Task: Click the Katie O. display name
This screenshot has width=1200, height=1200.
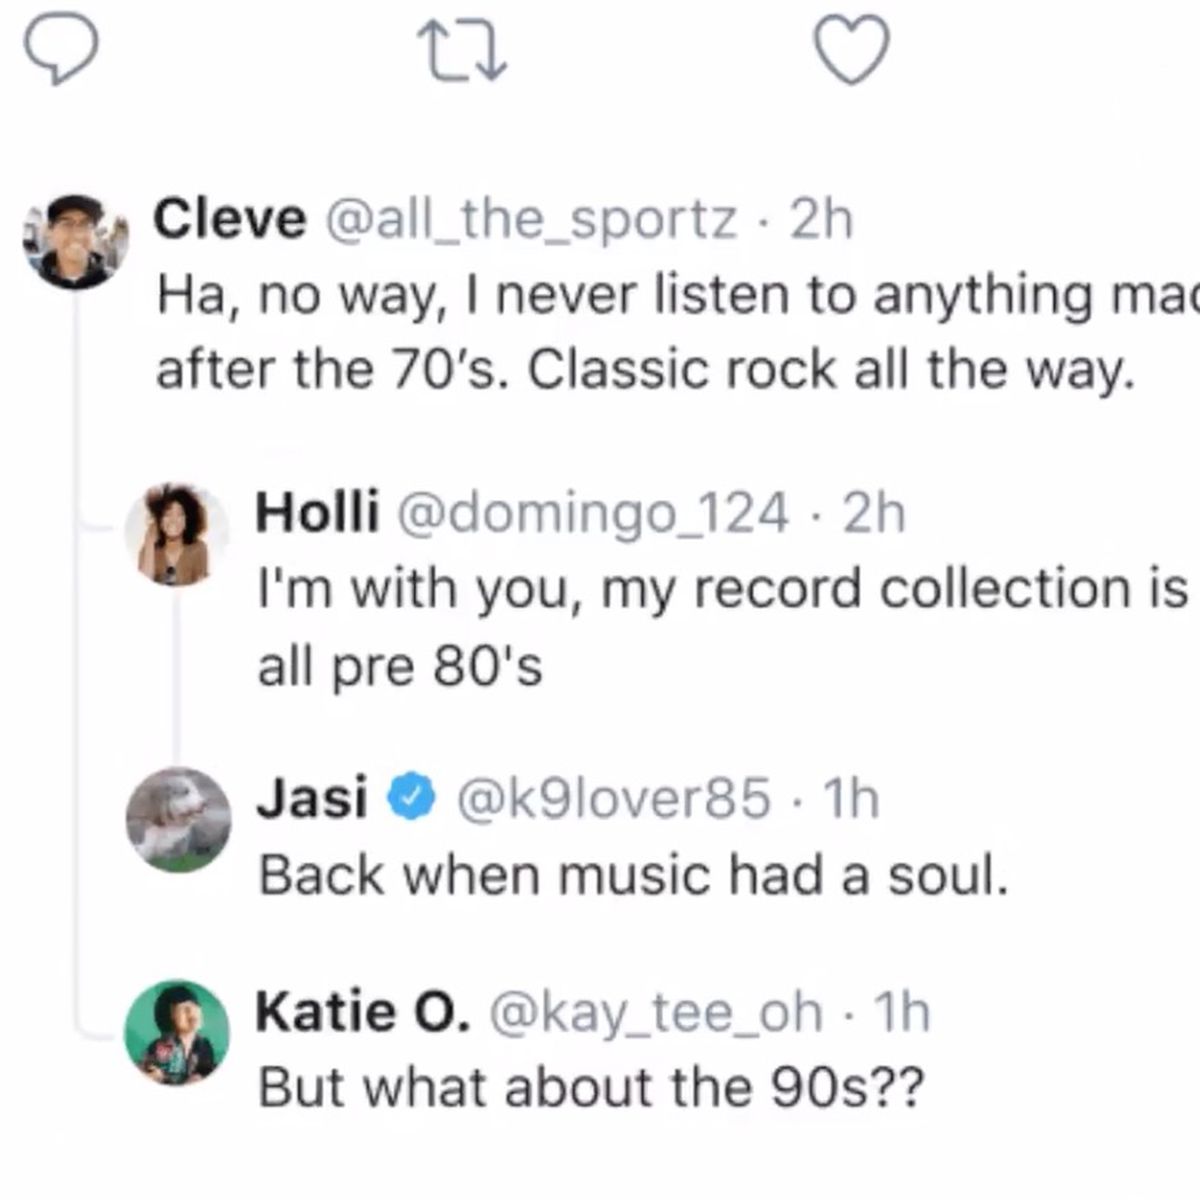Action: tap(362, 1012)
